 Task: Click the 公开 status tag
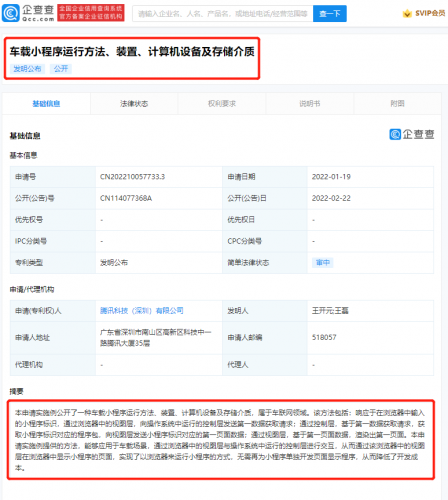(x=61, y=69)
